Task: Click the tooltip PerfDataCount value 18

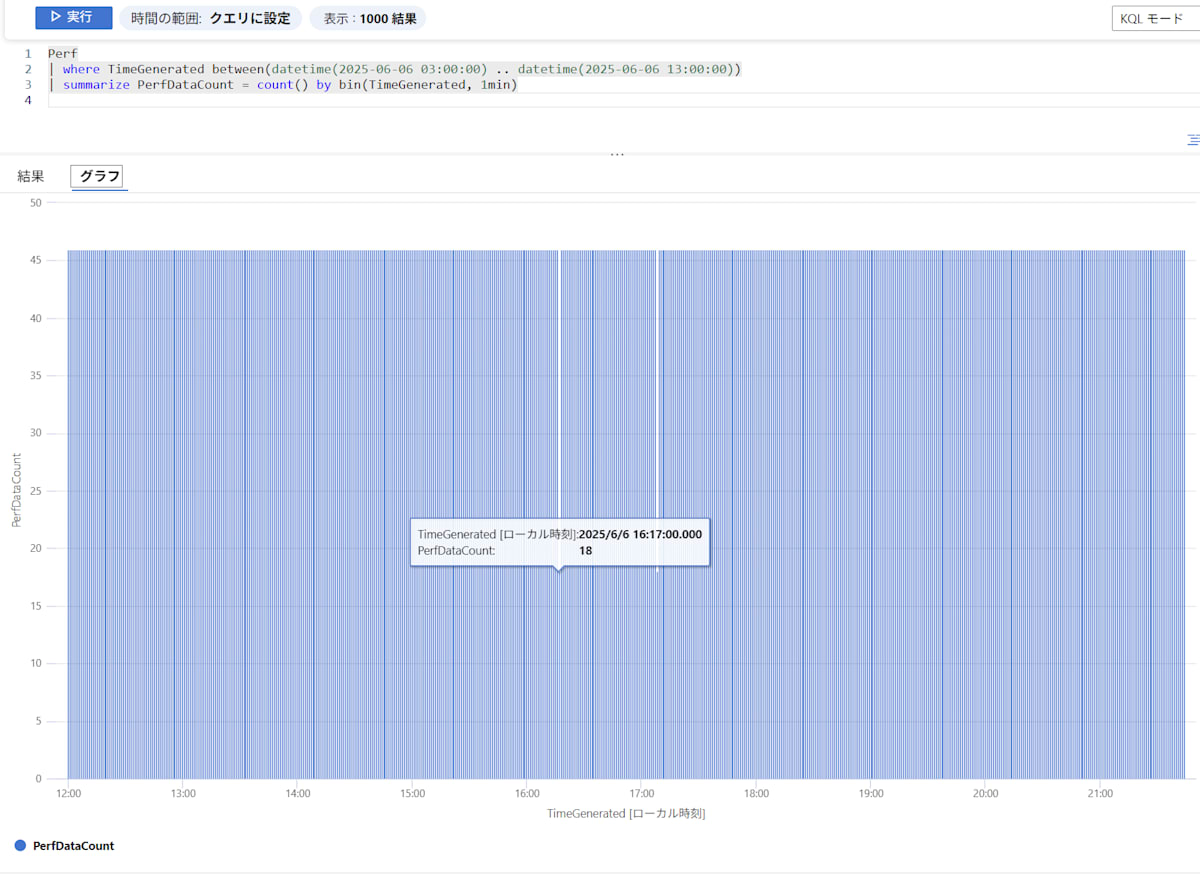Action: click(586, 551)
